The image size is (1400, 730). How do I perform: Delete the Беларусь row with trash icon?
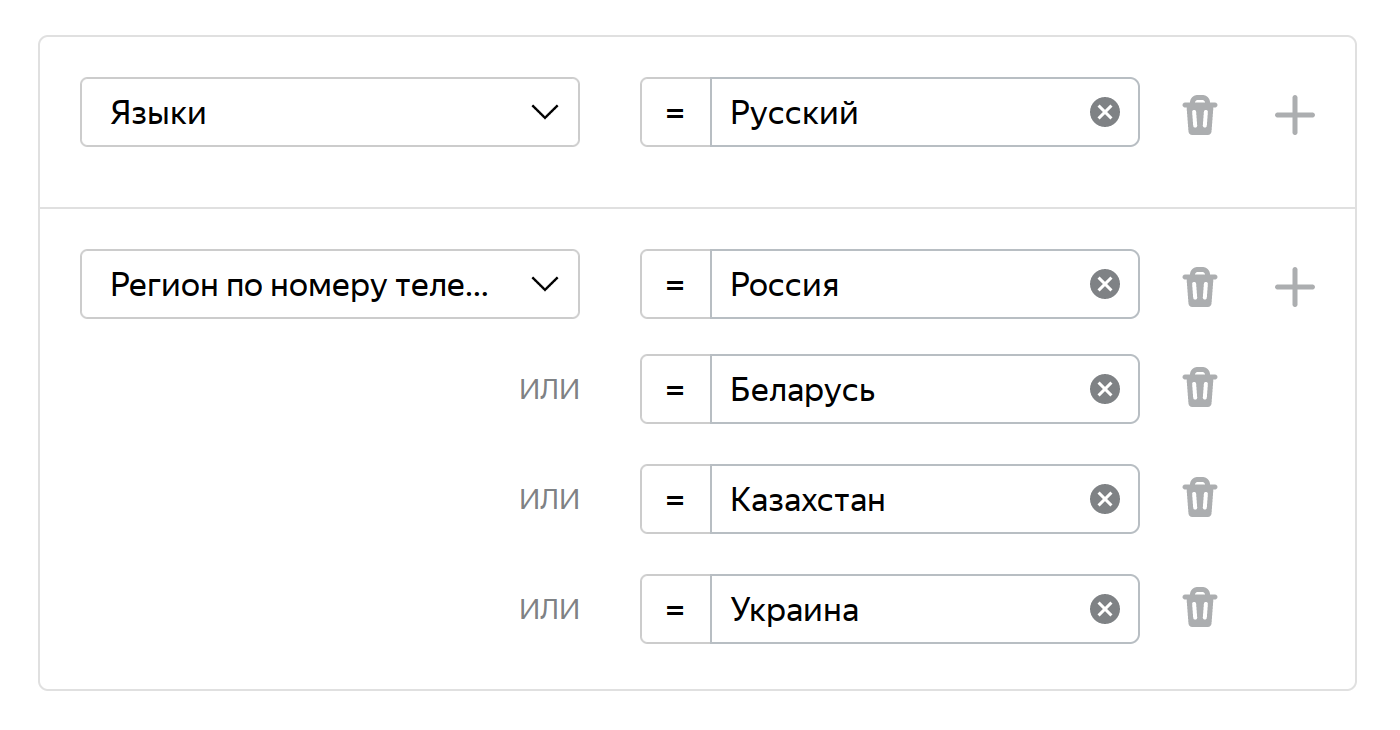click(x=1199, y=387)
